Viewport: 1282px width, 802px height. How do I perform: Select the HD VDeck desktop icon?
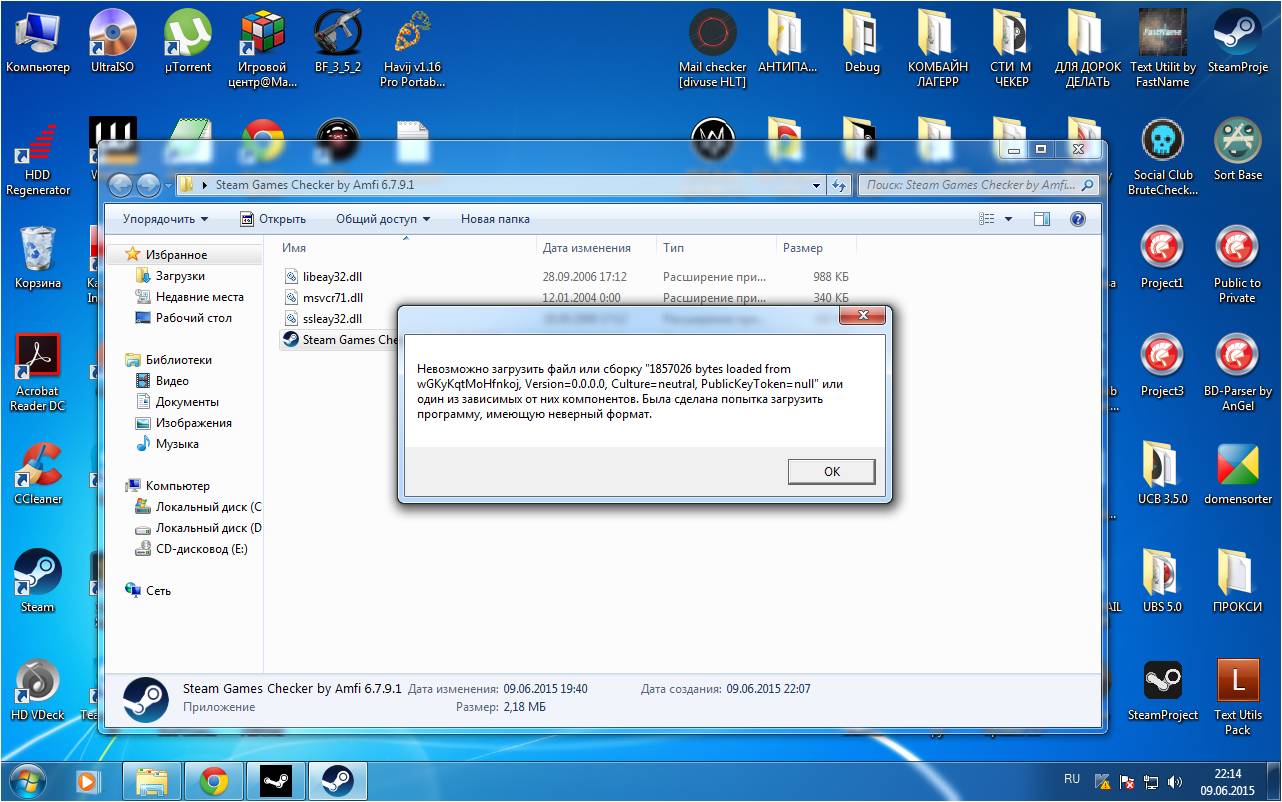tap(38, 689)
